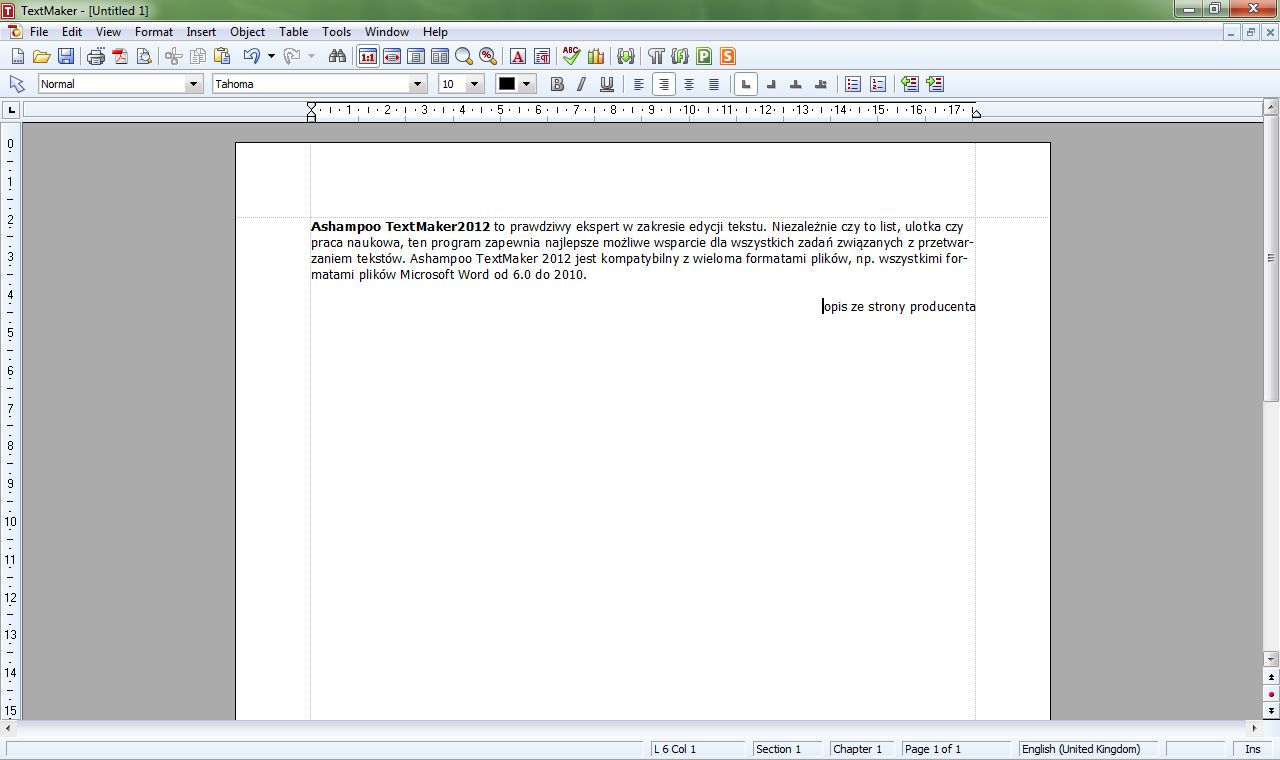
Task: Open the Table menu
Action: coord(293,32)
